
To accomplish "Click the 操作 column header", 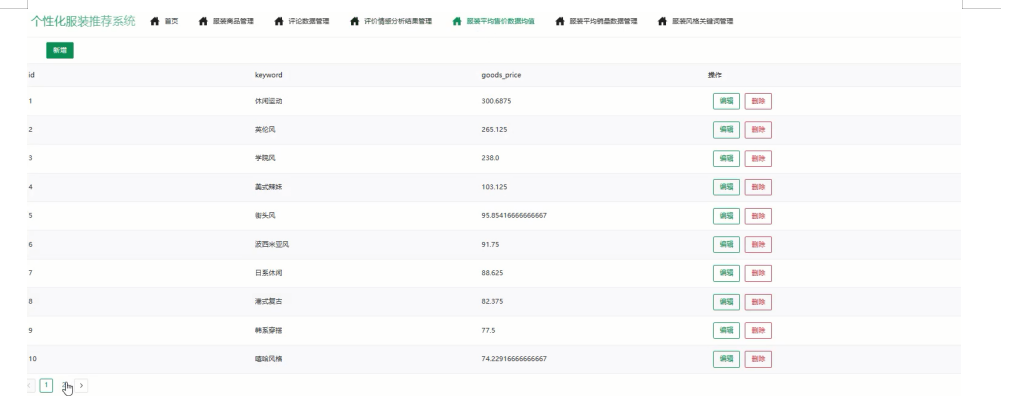I will [x=715, y=75].
